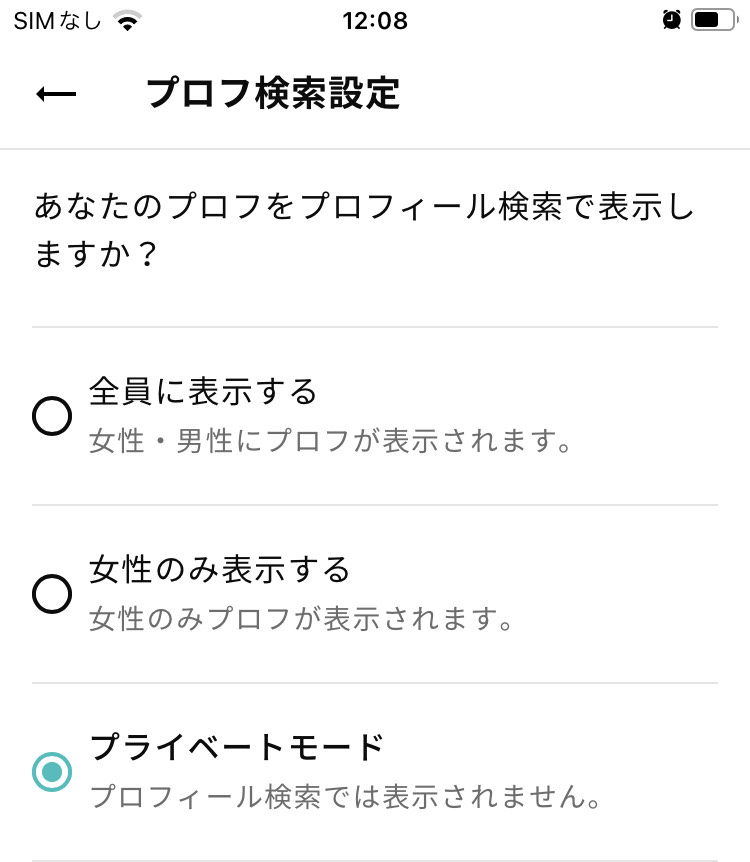Tap the 女性のみ表示する label text

pyautogui.click(x=219, y=569)
